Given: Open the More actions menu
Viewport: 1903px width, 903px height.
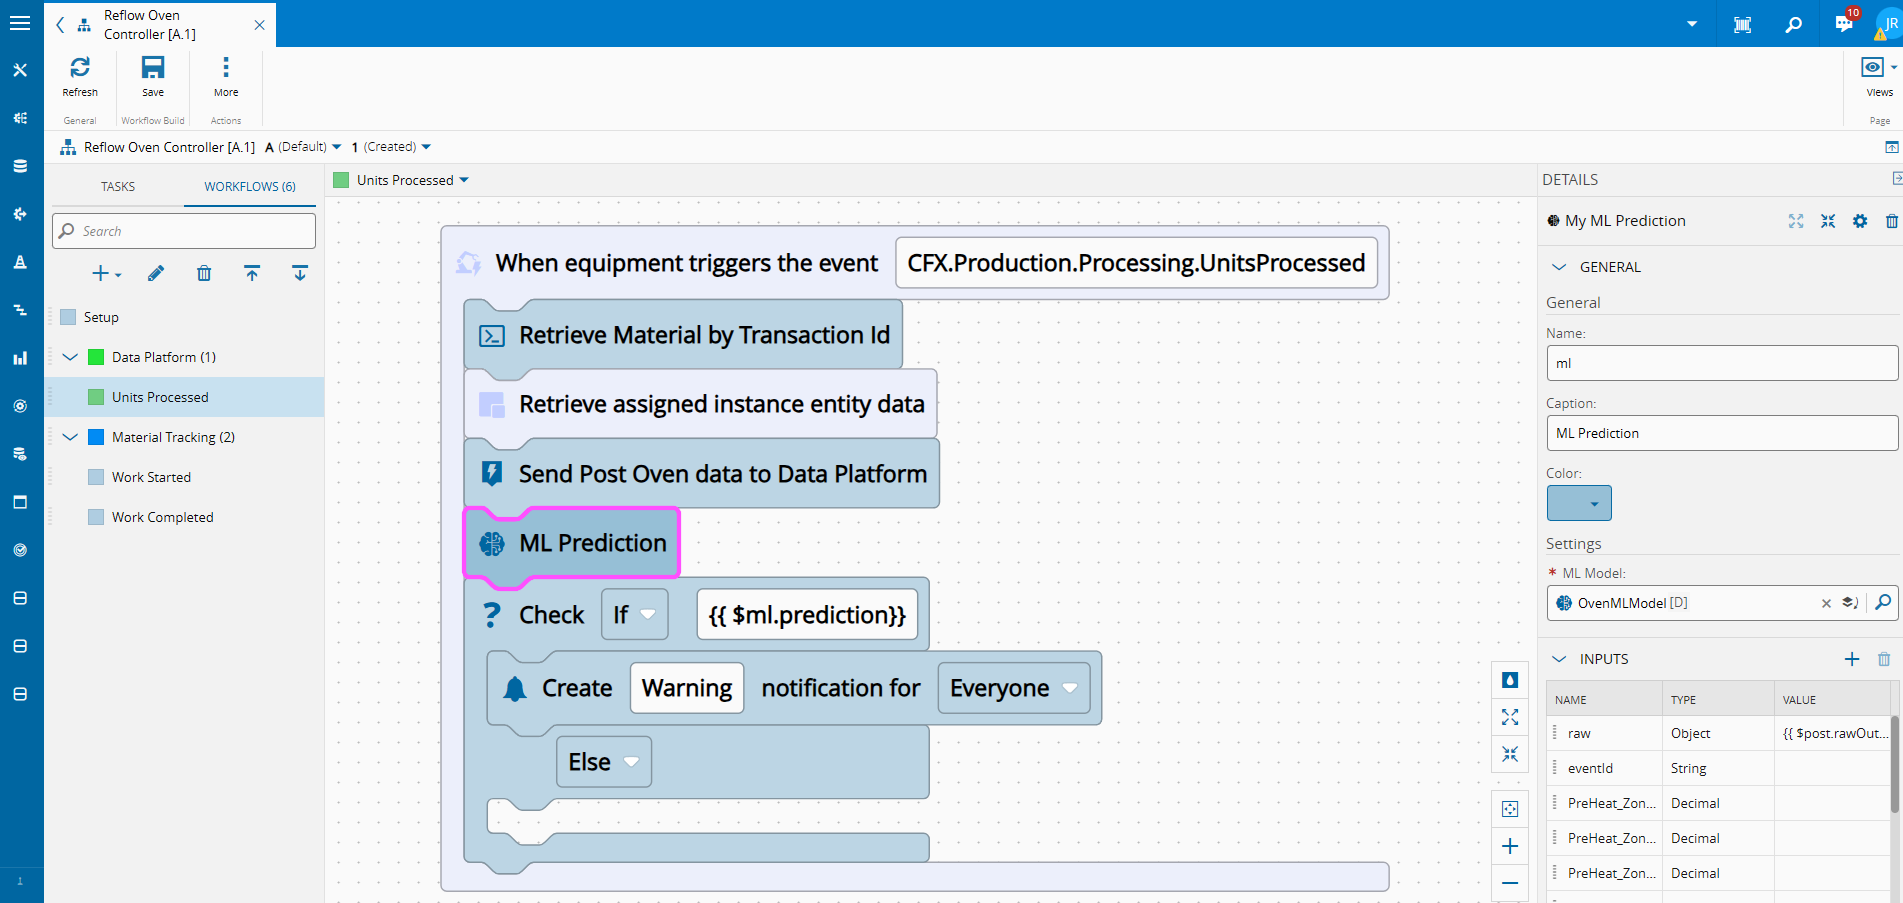Looking at the screenshot, I should pyautogui.click(x=226, y=68).
